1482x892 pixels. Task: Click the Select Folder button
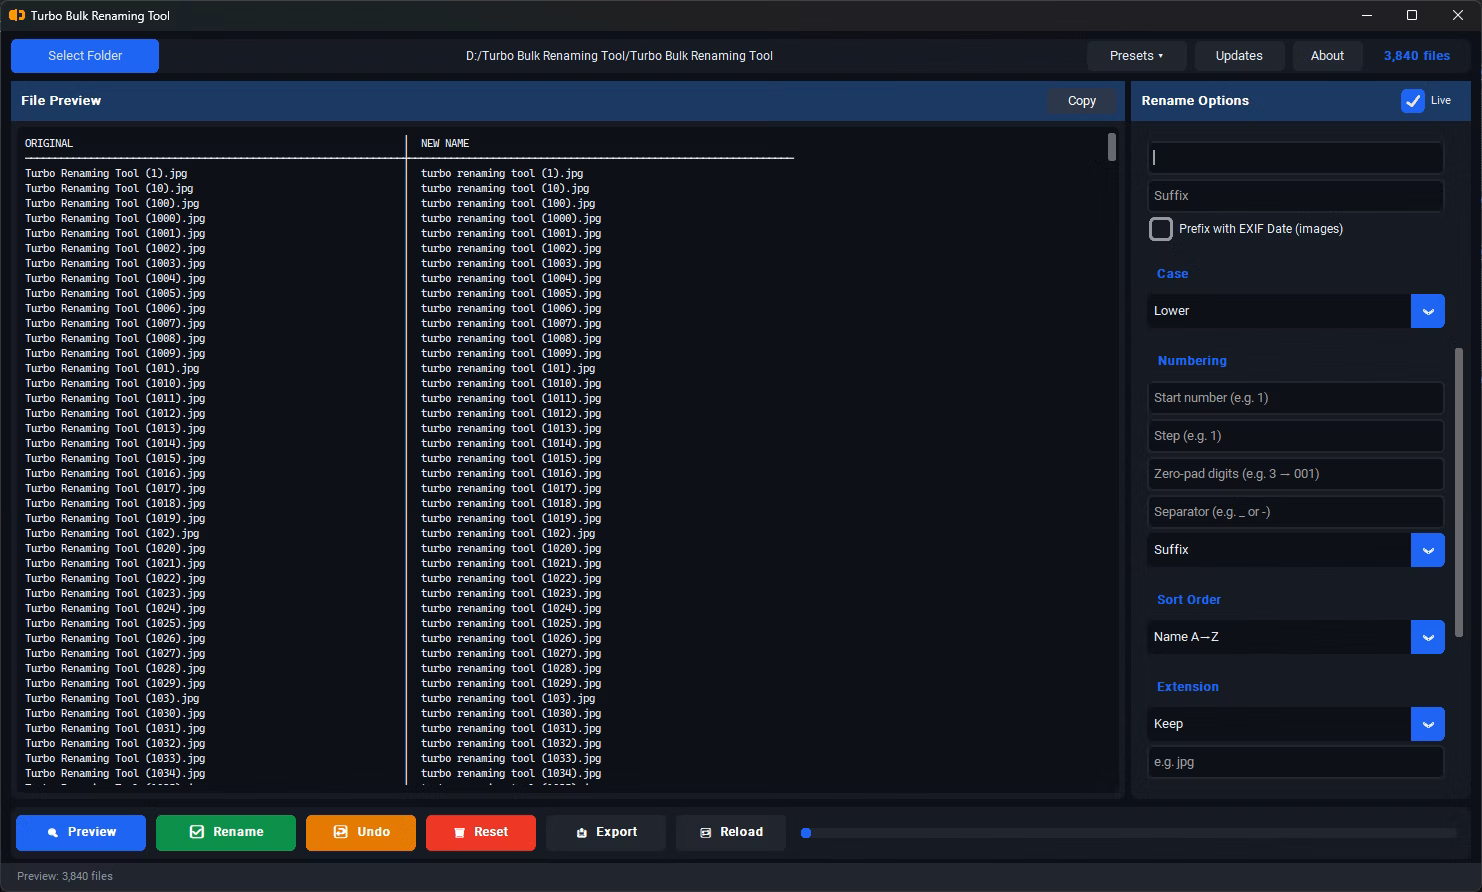pos(85,56)
